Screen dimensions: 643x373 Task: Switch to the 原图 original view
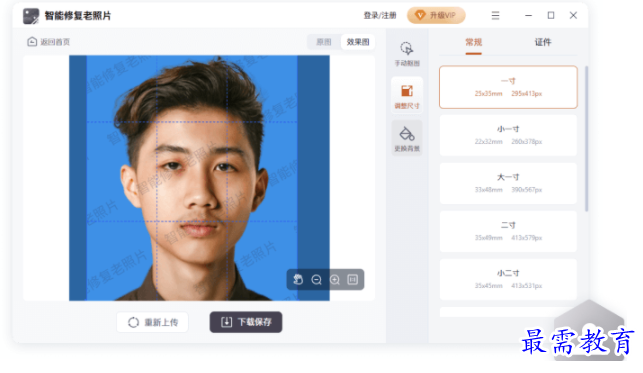tap(324, 42)
